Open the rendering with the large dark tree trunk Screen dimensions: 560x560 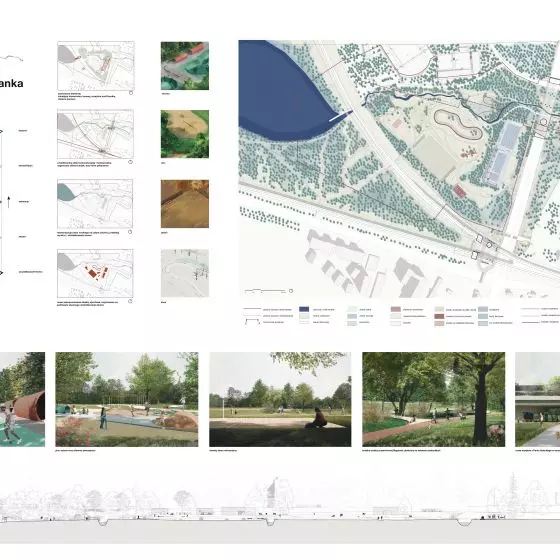[x=434, y=399]
